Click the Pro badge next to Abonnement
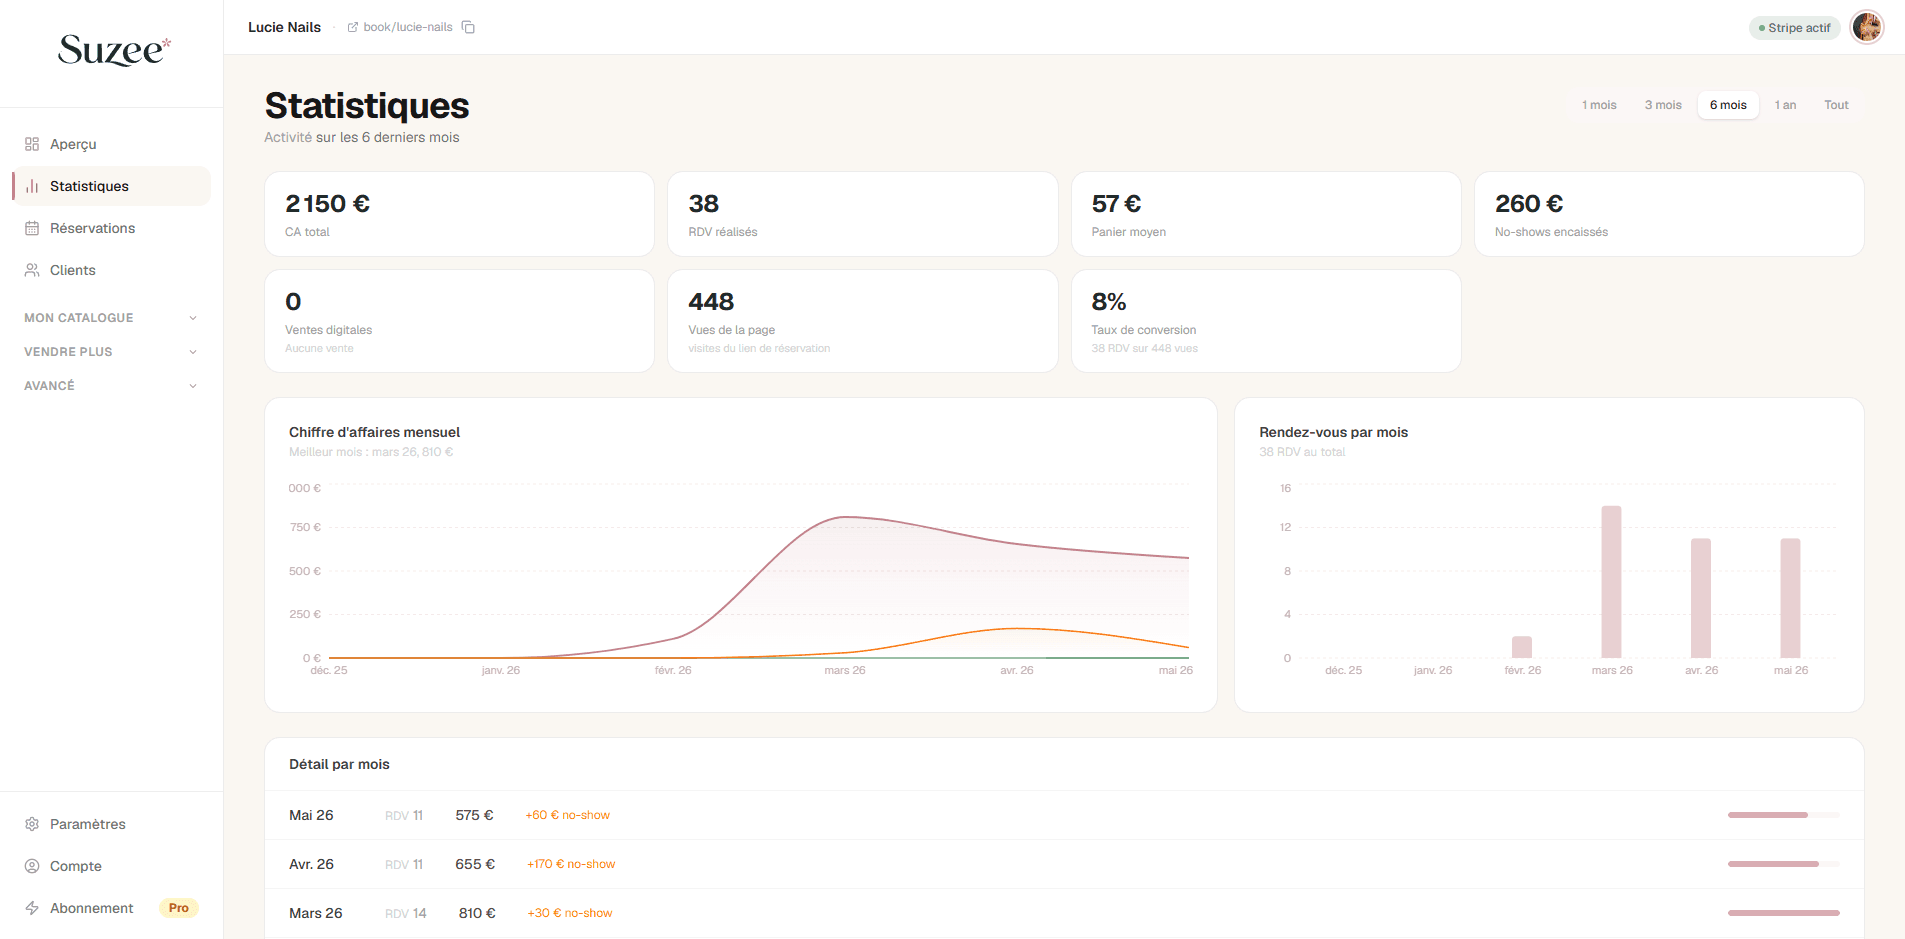The height and width of the screenshot is (939, 1905). tap(179, 908)
